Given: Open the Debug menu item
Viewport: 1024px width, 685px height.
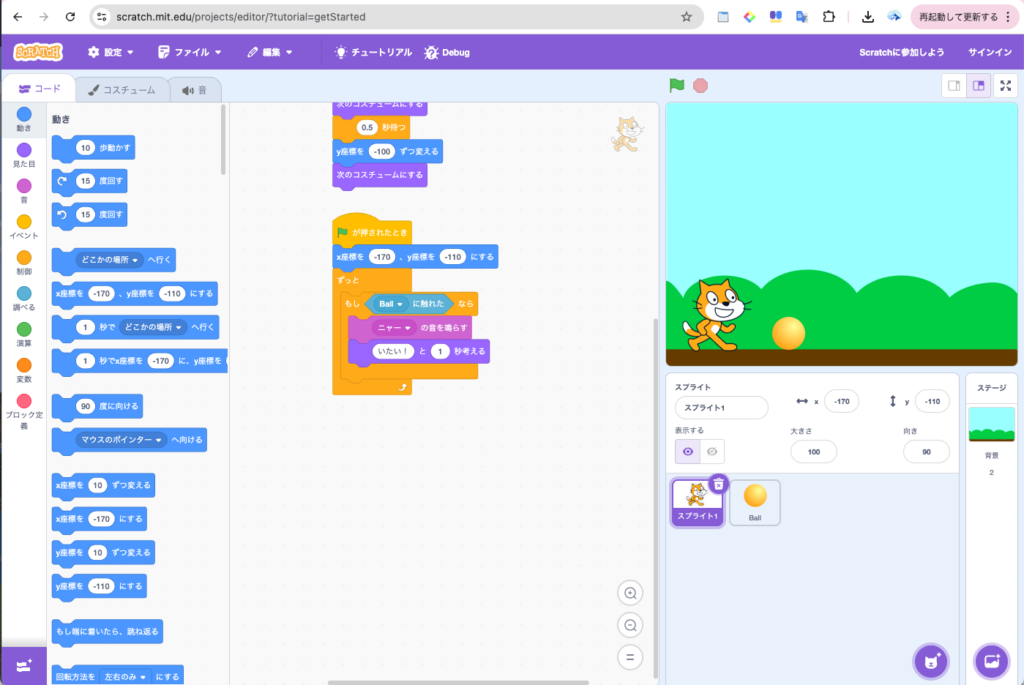Looking at the screenshot, I should tap(447, 52).
